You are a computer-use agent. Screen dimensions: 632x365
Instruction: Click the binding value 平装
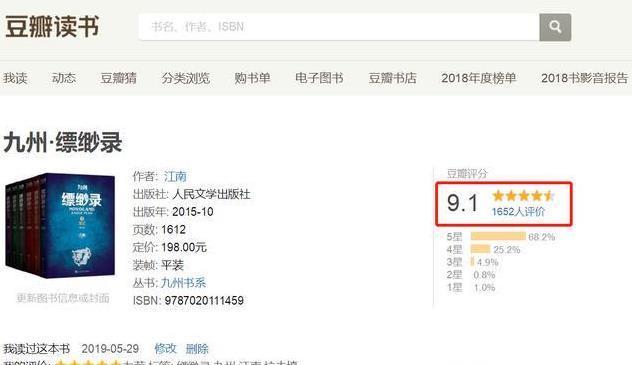173,265
